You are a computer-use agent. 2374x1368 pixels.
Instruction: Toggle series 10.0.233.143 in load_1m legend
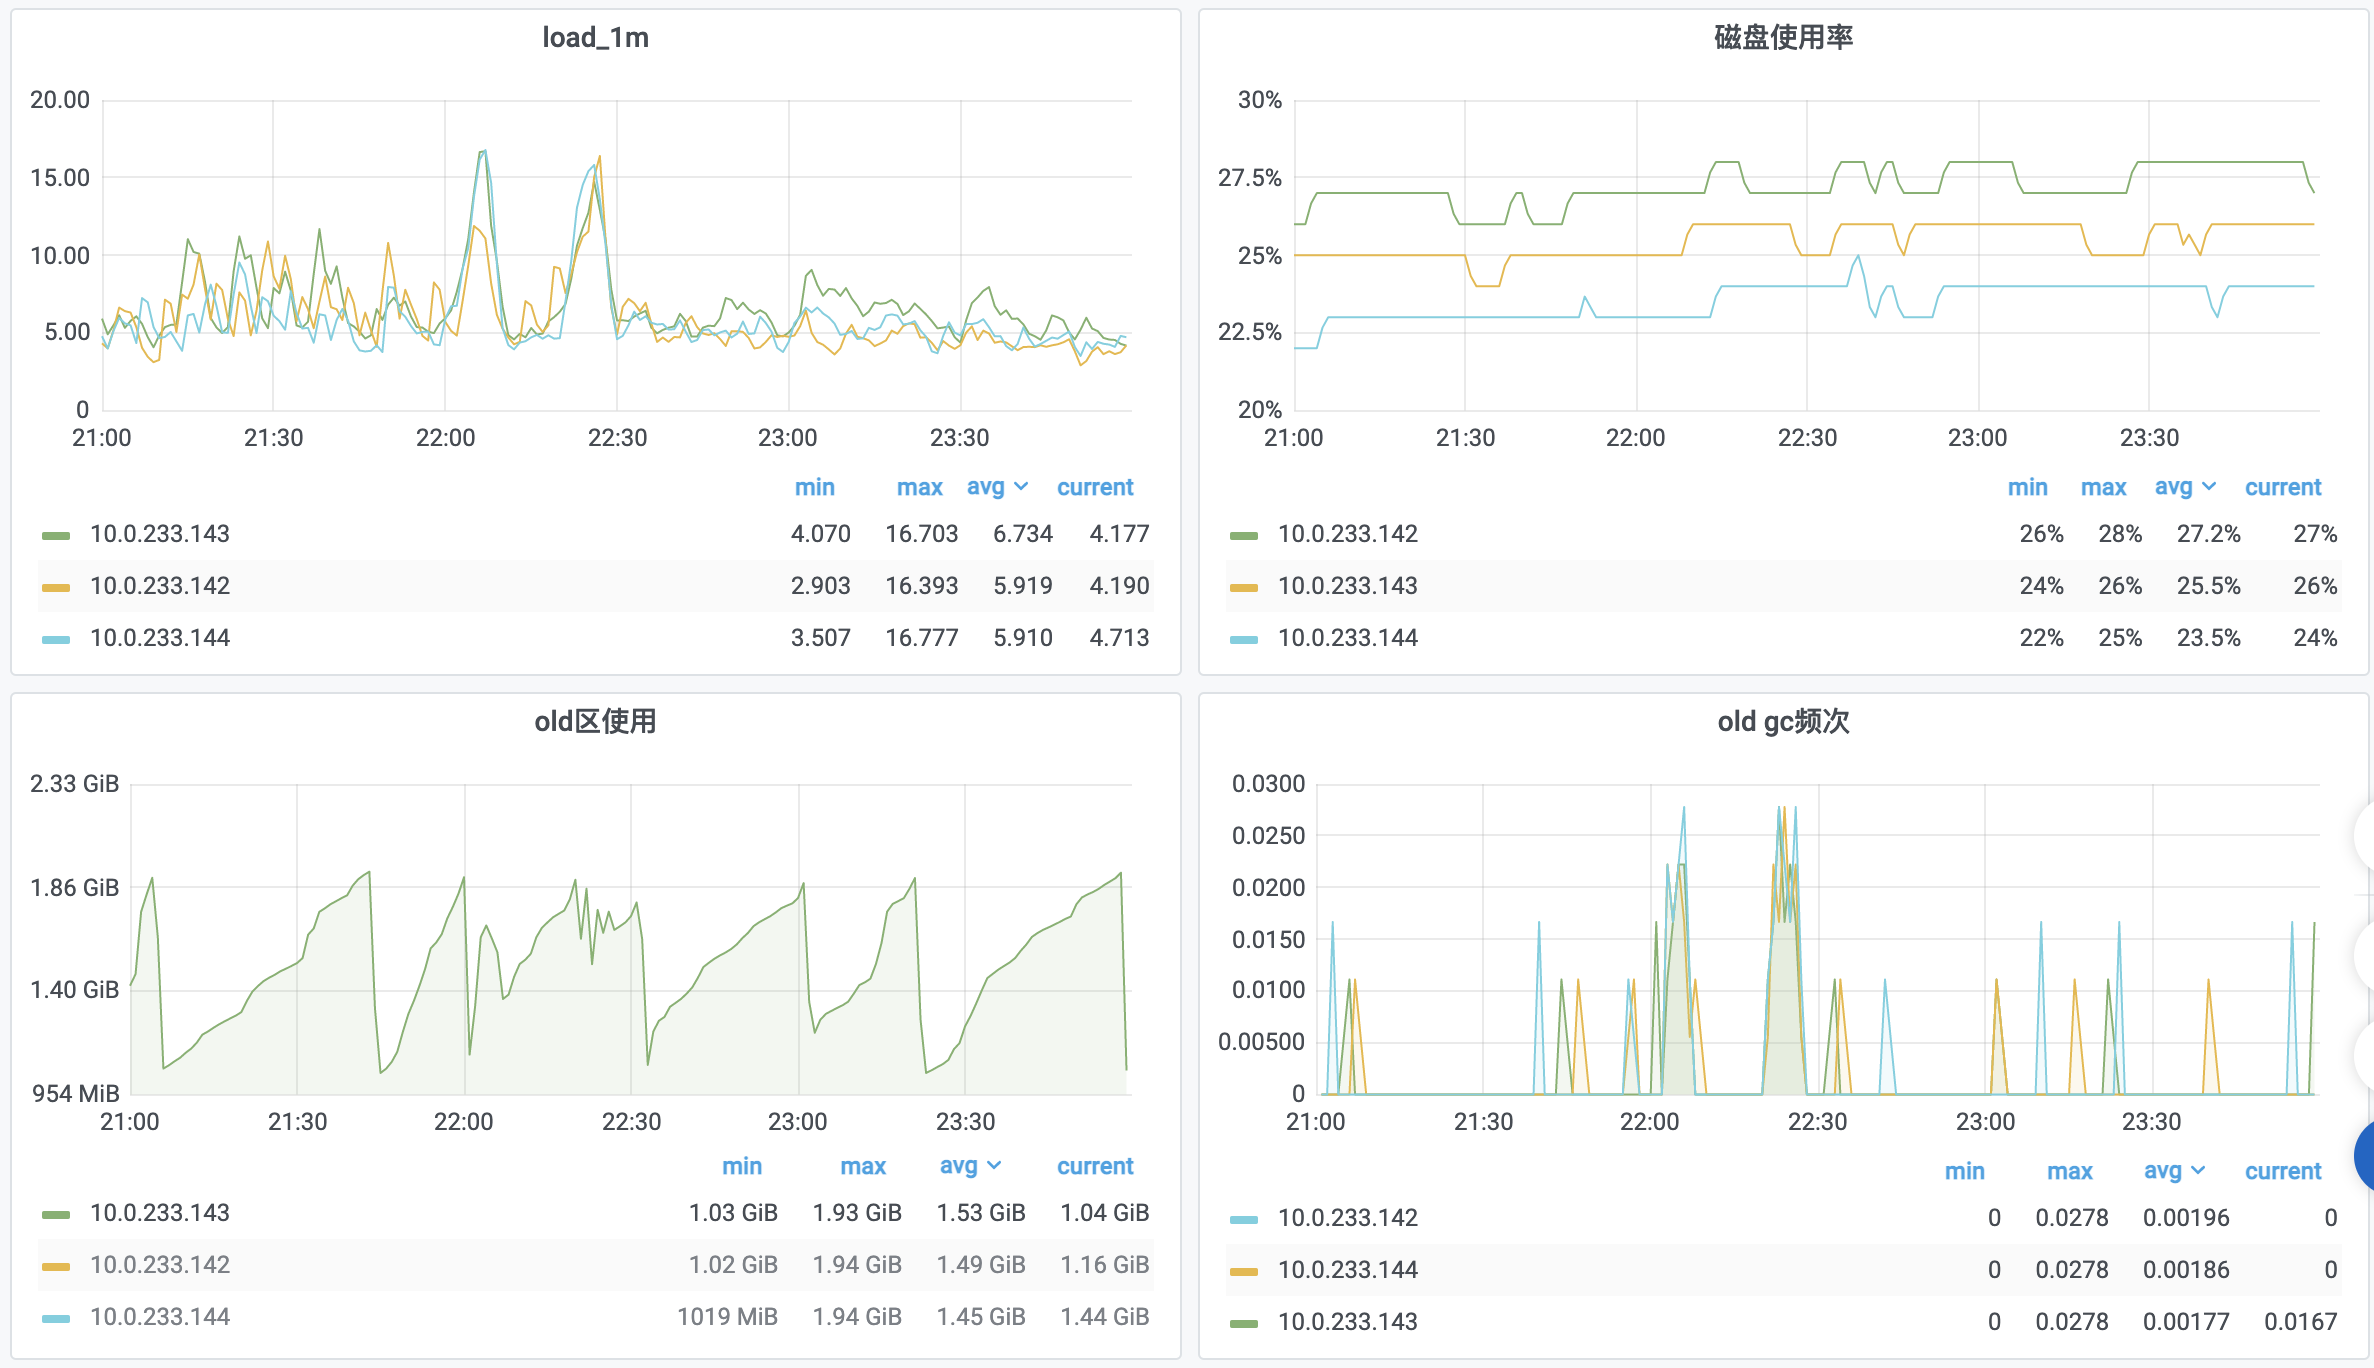coord(160,534)
